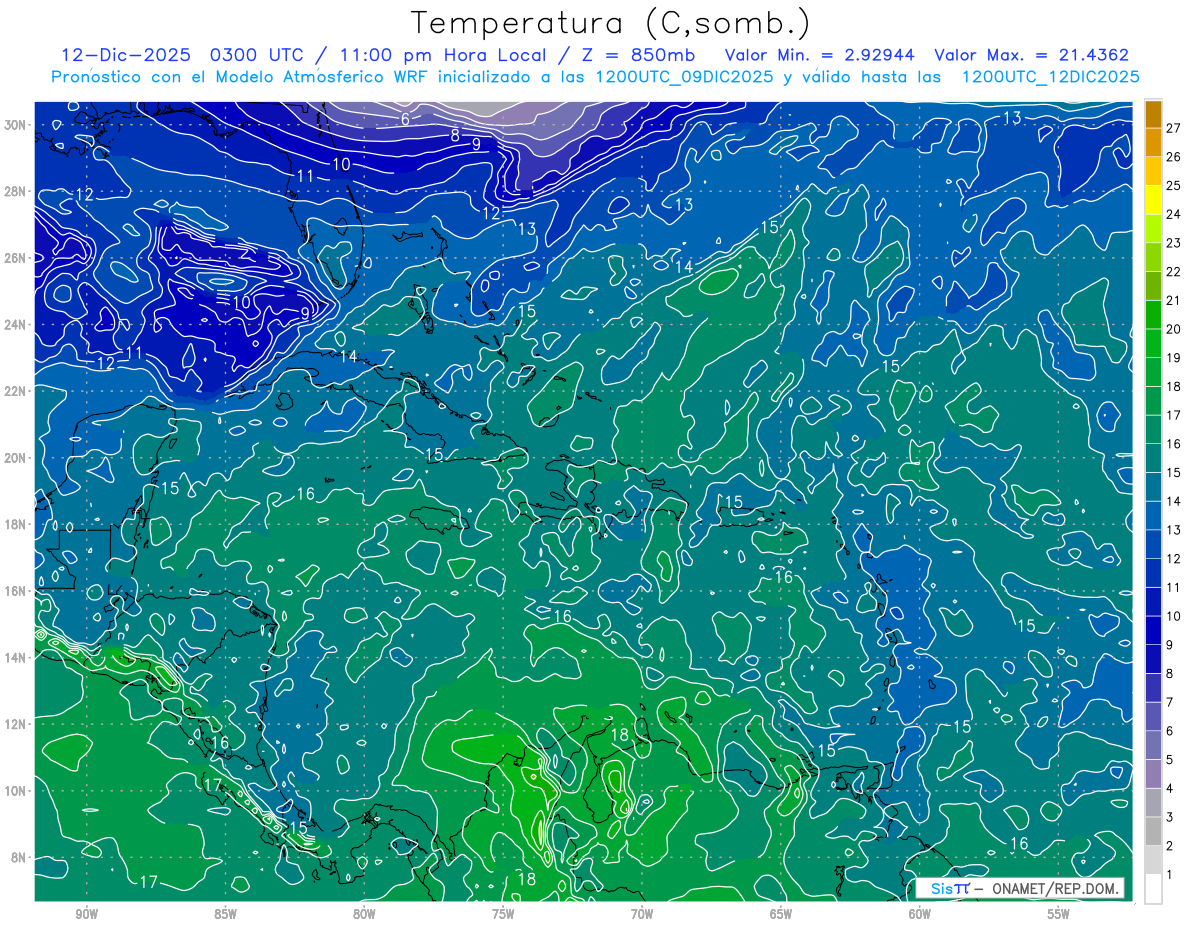Click the color bar label 25
This screenshot has height=927, width=1200.
(1174, 185)
